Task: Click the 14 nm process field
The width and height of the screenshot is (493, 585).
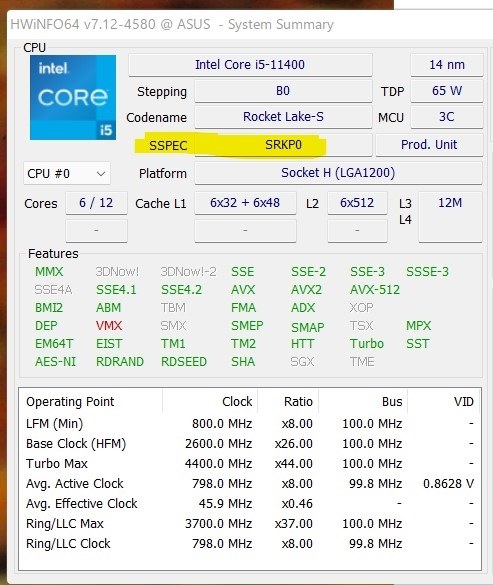Action: pyautogui.click(x=447, y=65)
